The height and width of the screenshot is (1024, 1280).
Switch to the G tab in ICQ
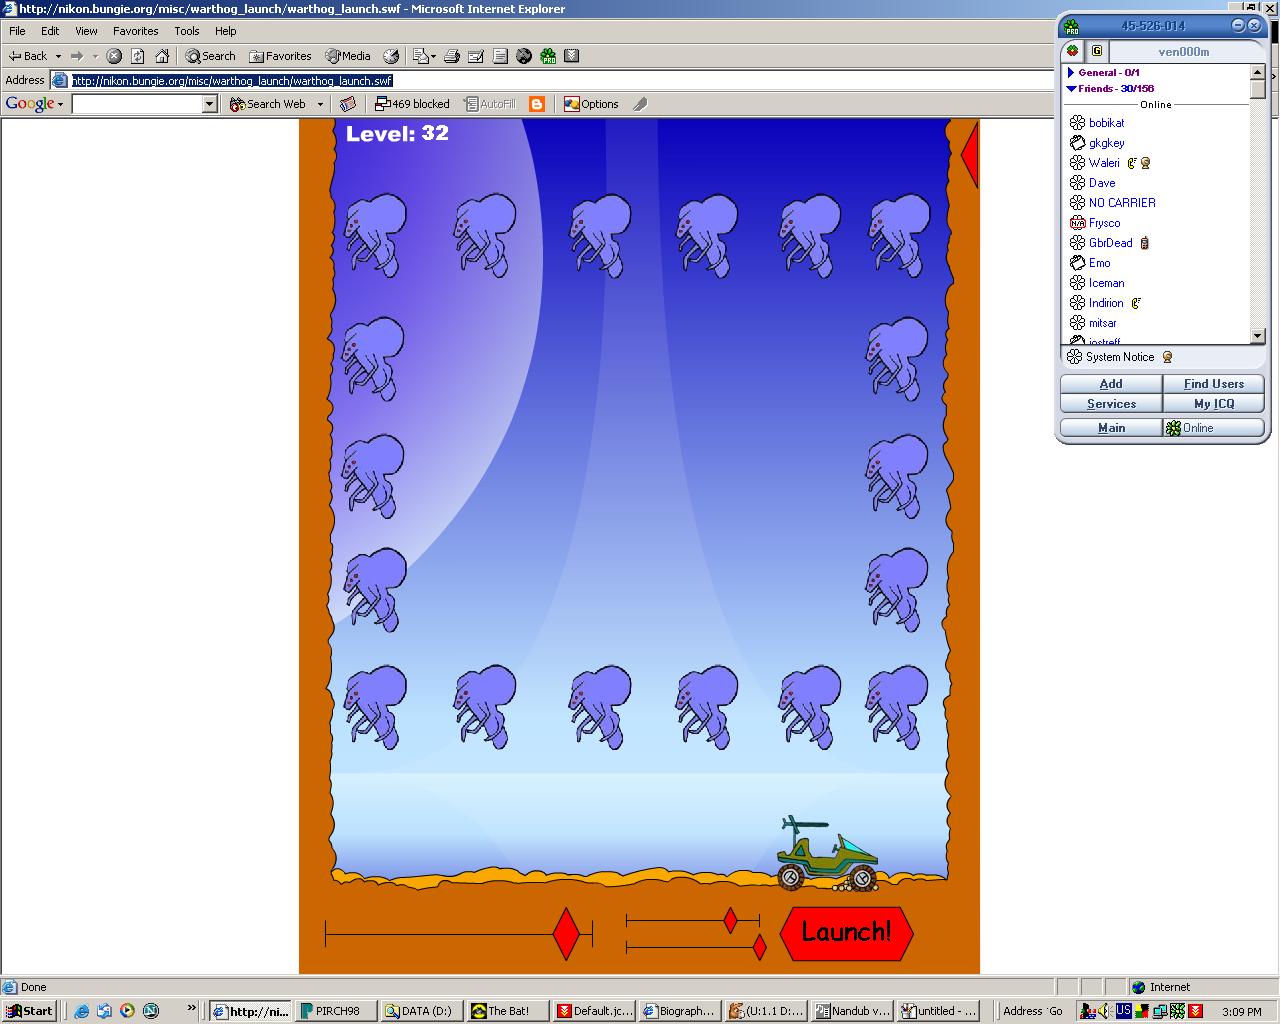pyautogui.click(x=1097, y=51)
